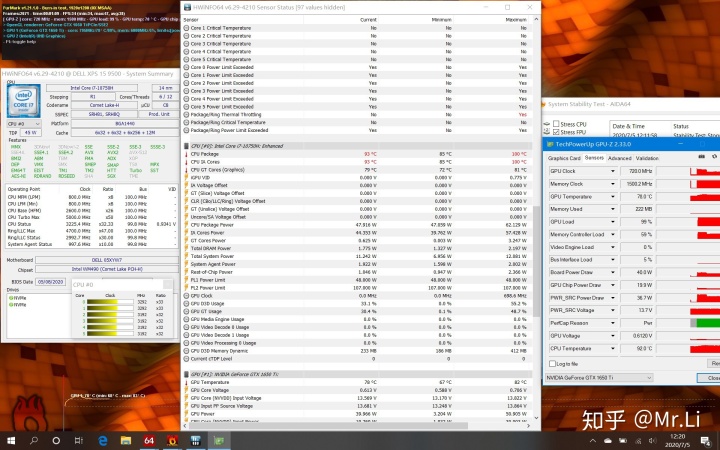The width and height of the screenshot is (720, 450).
Task: Launch Microsoft Edge from the taskbar
Action: [x=103, y=440]
